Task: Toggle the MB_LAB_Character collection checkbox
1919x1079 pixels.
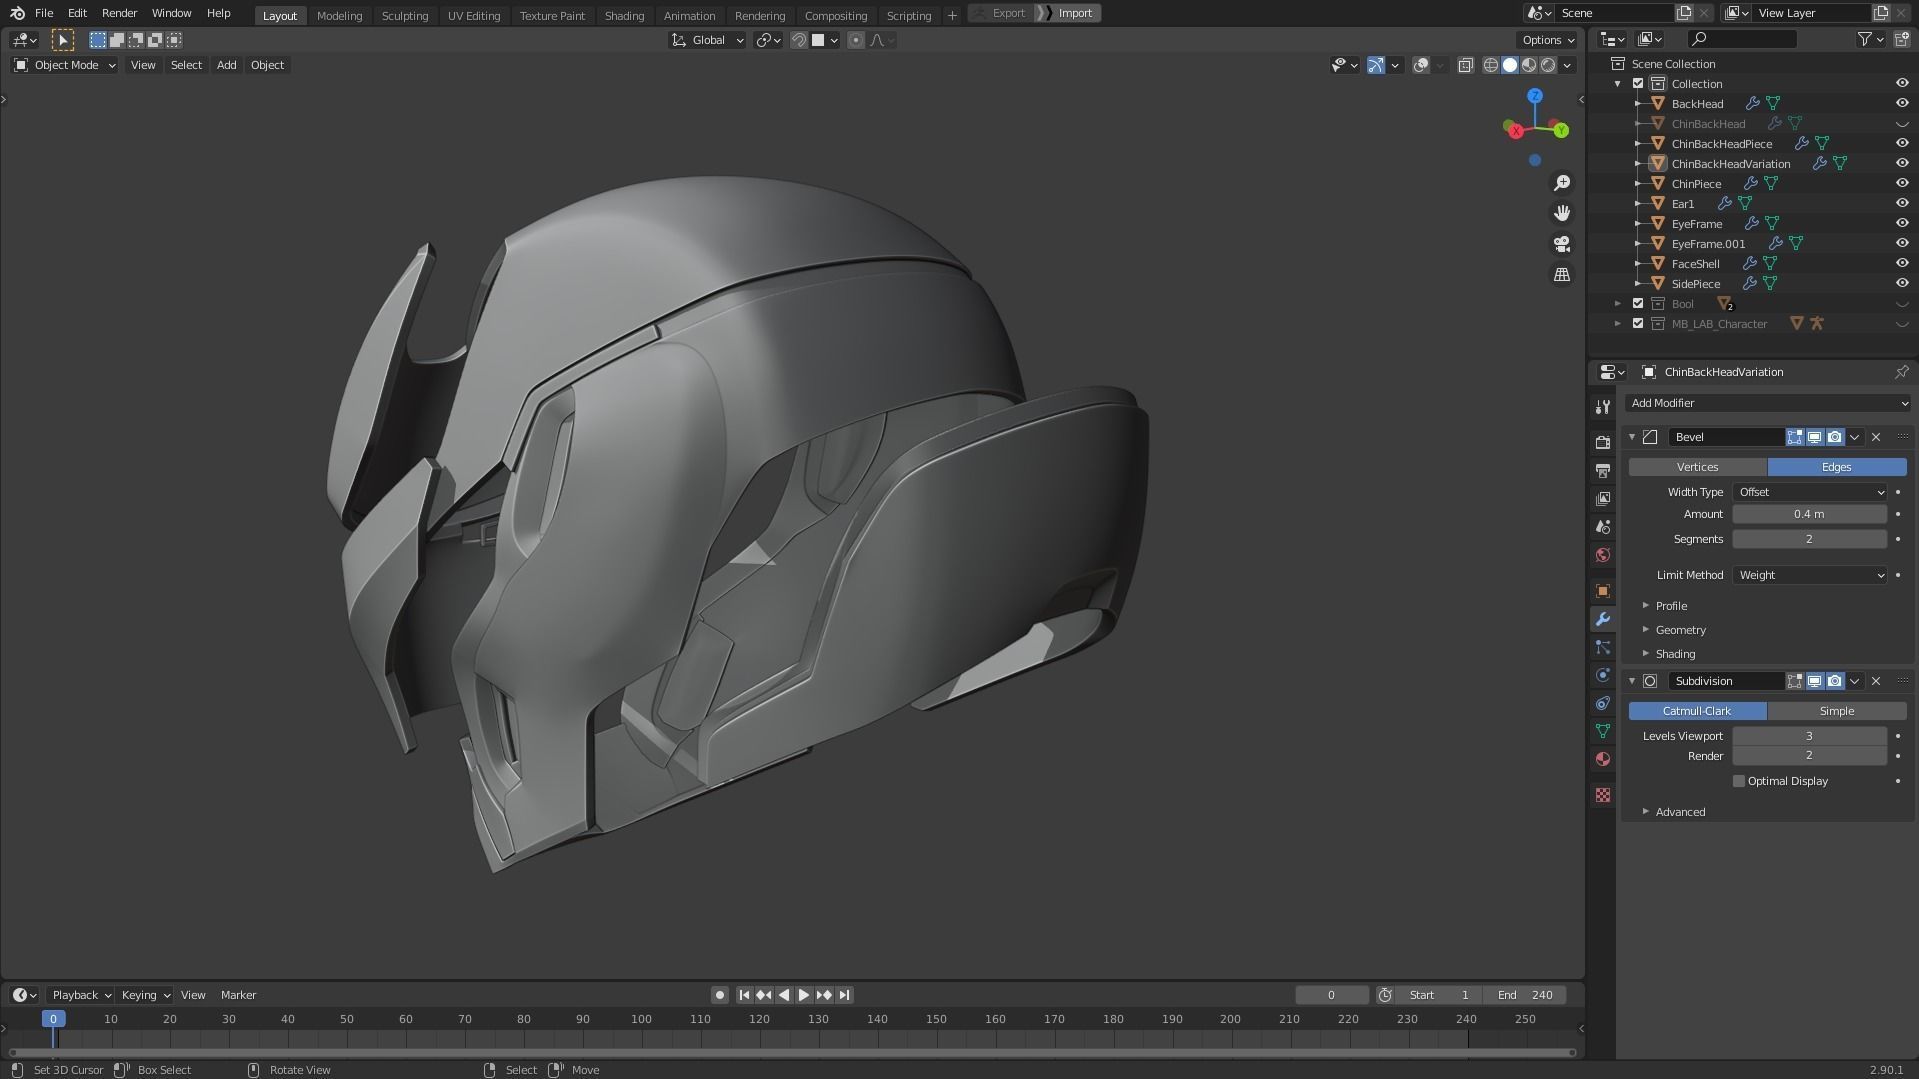Action: [1638, 323]
